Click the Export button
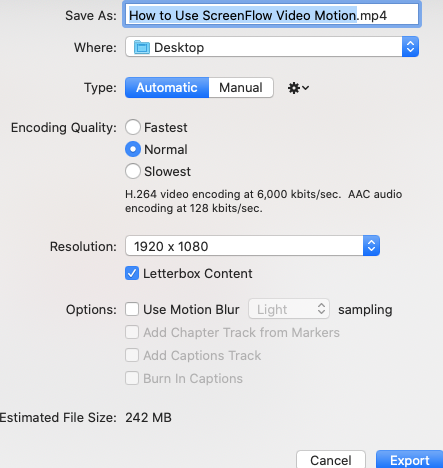443x468 pixels. pos(409,460)
